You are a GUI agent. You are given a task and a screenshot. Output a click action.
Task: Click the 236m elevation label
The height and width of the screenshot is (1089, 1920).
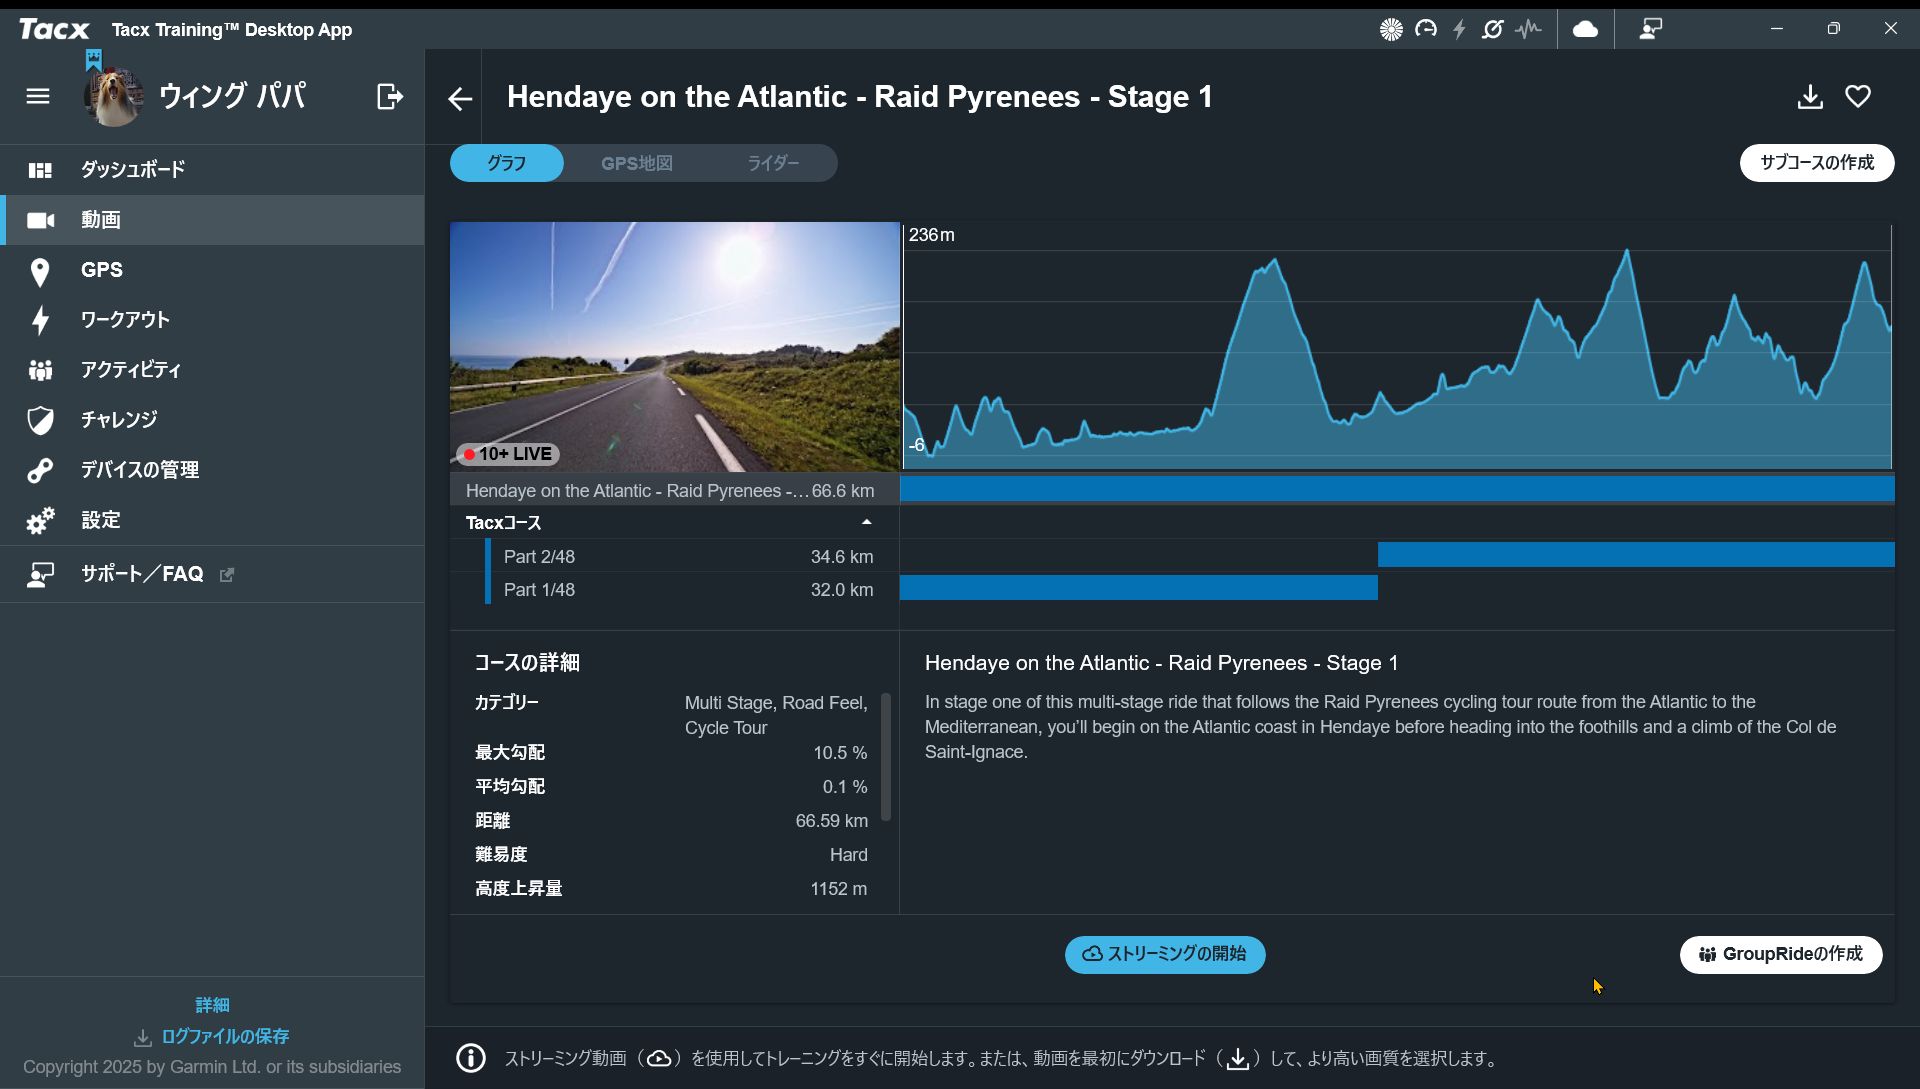click(931, 235)
